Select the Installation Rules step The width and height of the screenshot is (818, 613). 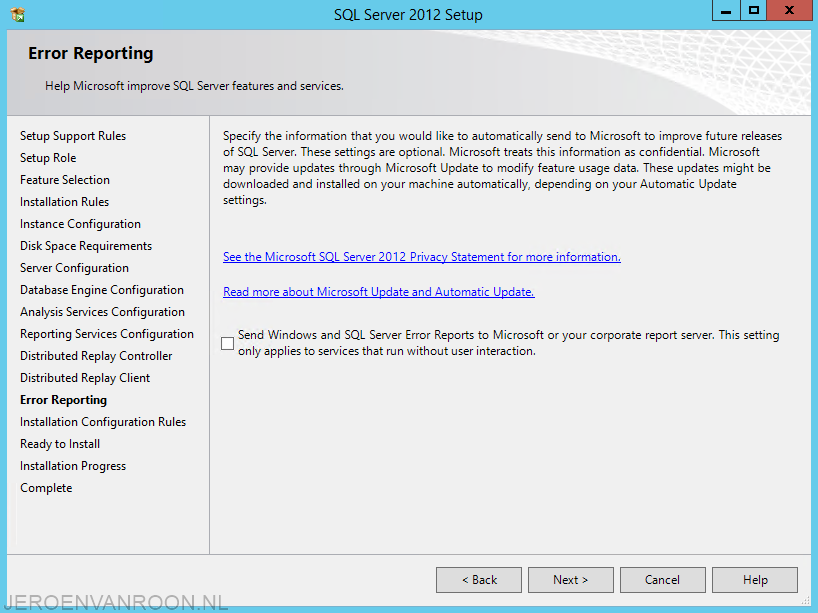[x=65, y=201]
